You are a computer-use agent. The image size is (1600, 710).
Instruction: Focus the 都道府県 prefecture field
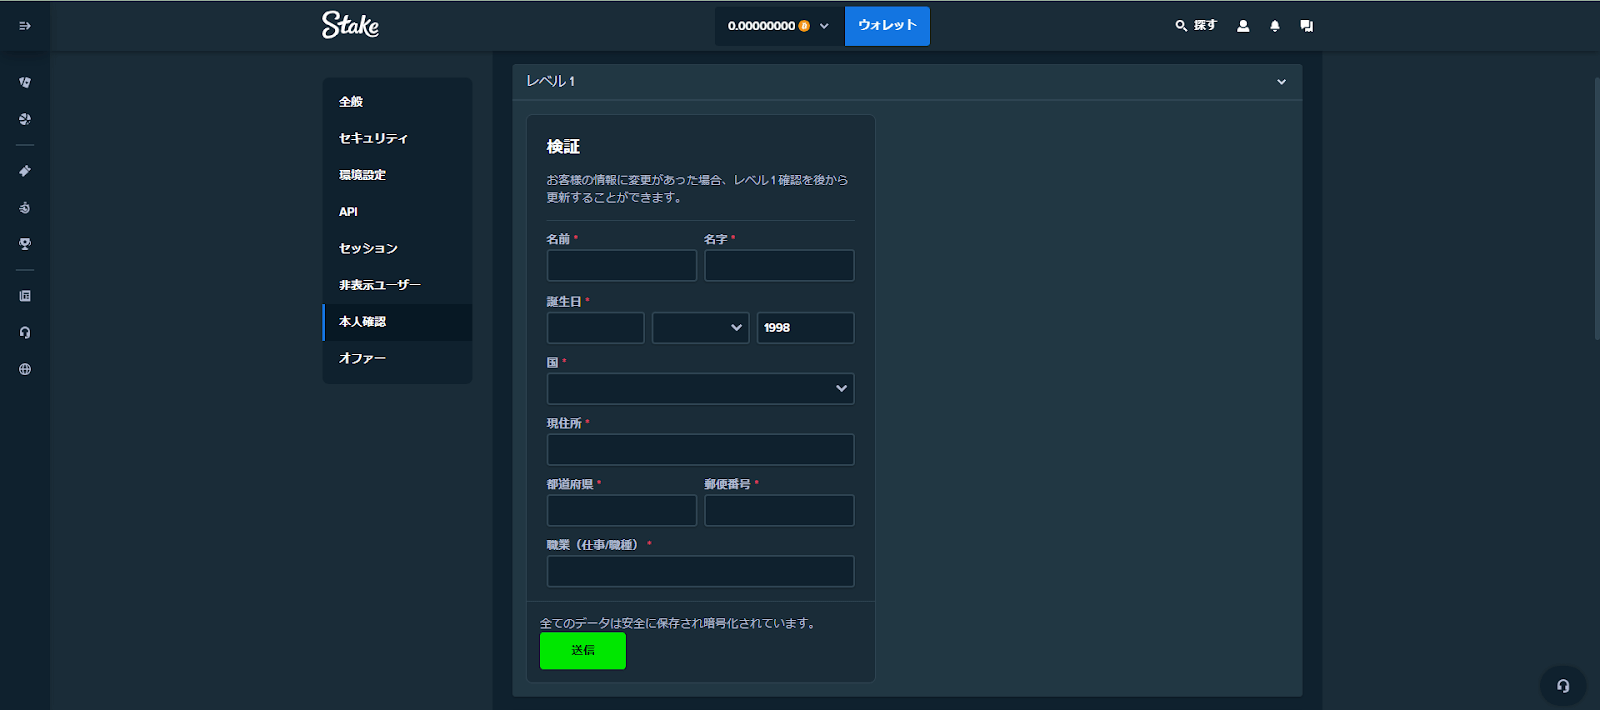(622, 511)
